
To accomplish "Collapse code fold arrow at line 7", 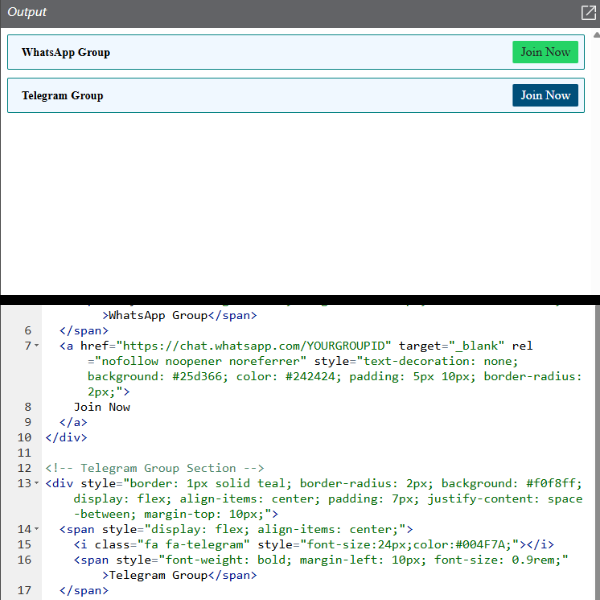I will tap(37, 346).
